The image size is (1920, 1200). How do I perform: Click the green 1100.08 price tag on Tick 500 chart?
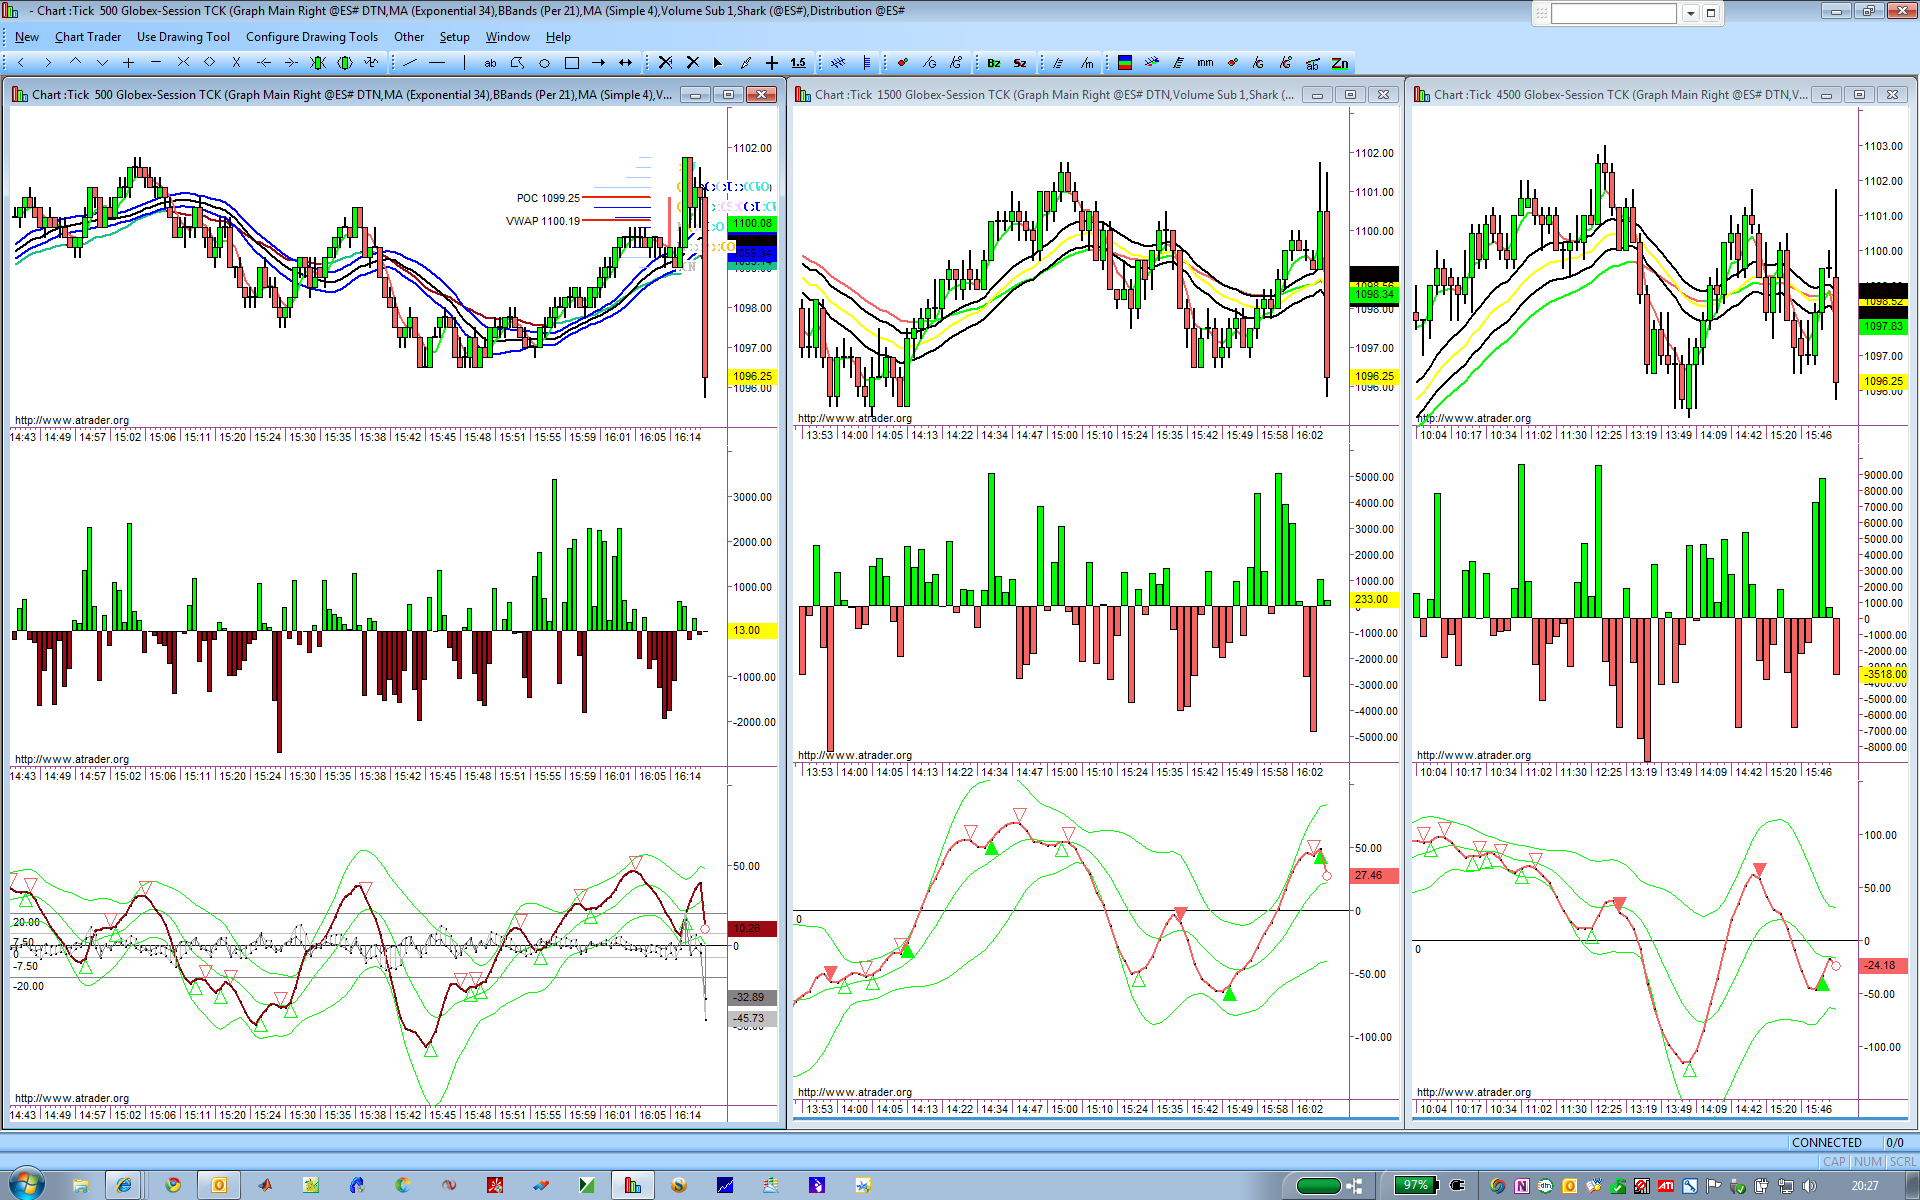pyautogui.click(x=753, y=224)
